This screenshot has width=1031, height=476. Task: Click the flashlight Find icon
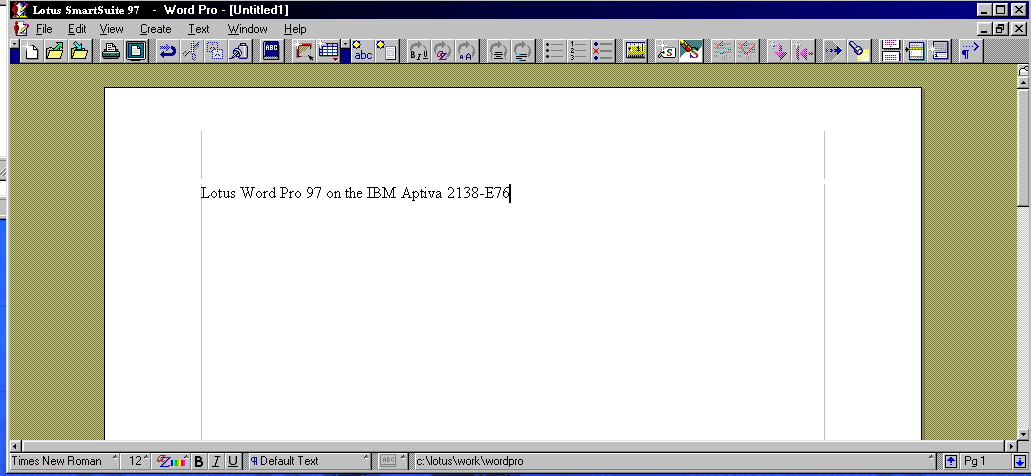point(858,51)
